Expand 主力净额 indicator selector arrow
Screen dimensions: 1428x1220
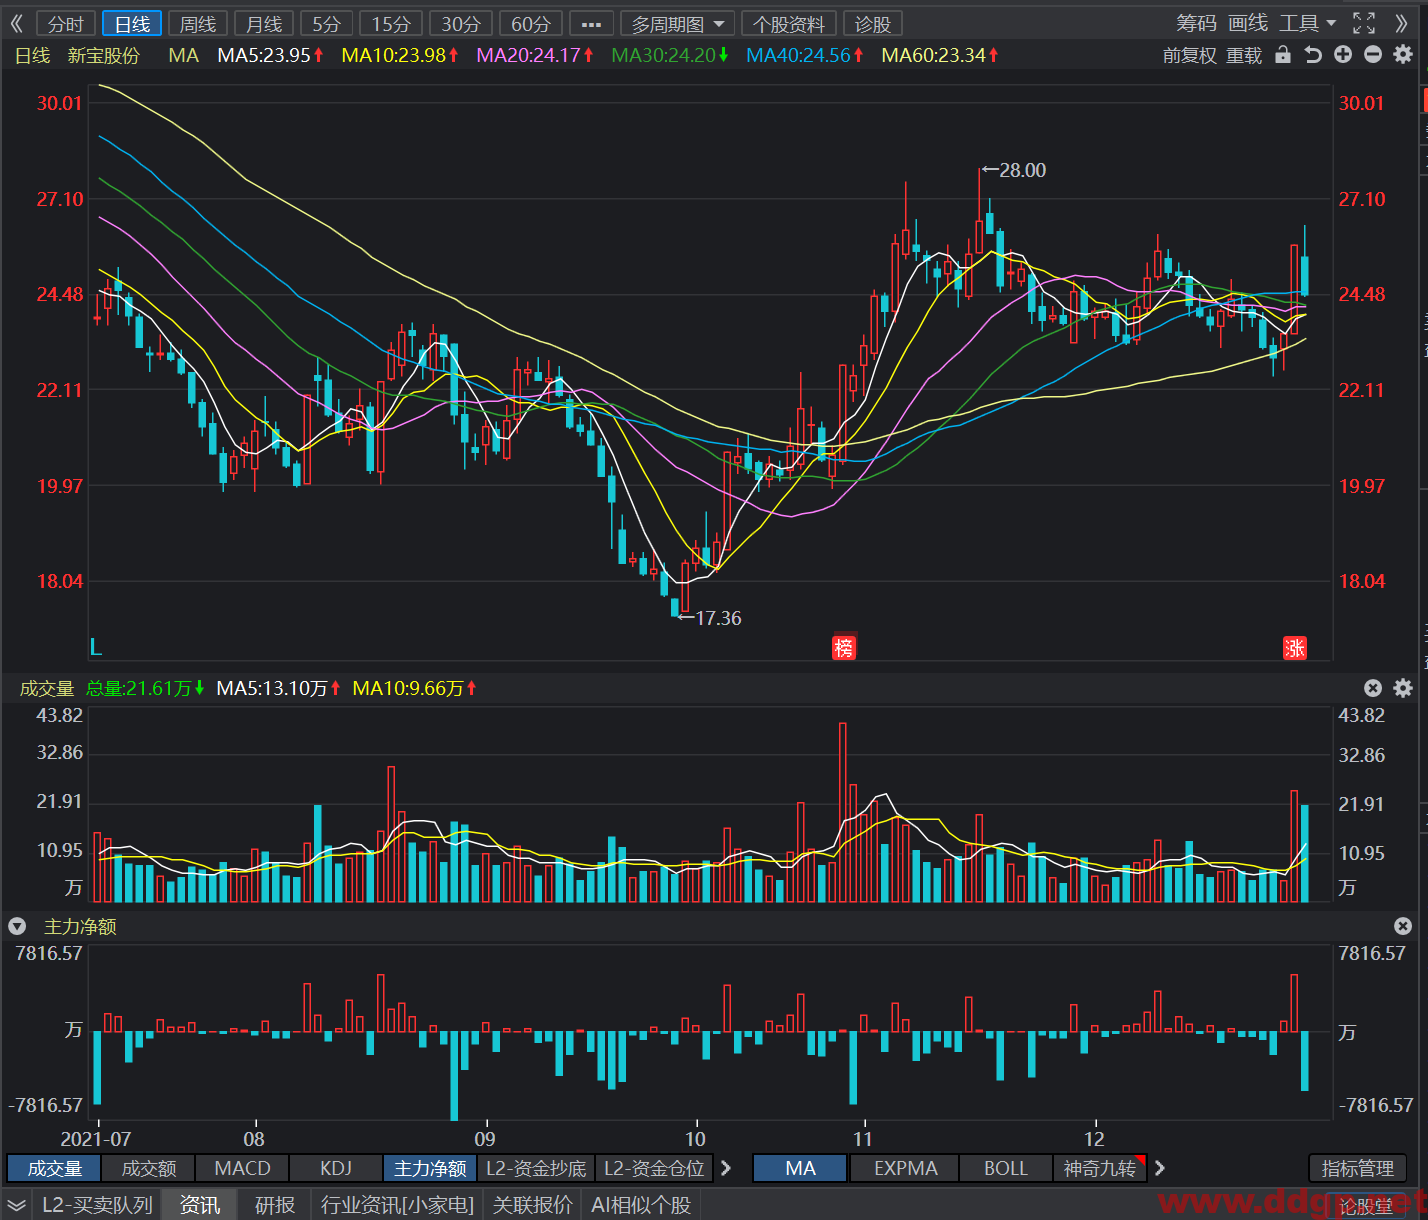tap(17, 927)
